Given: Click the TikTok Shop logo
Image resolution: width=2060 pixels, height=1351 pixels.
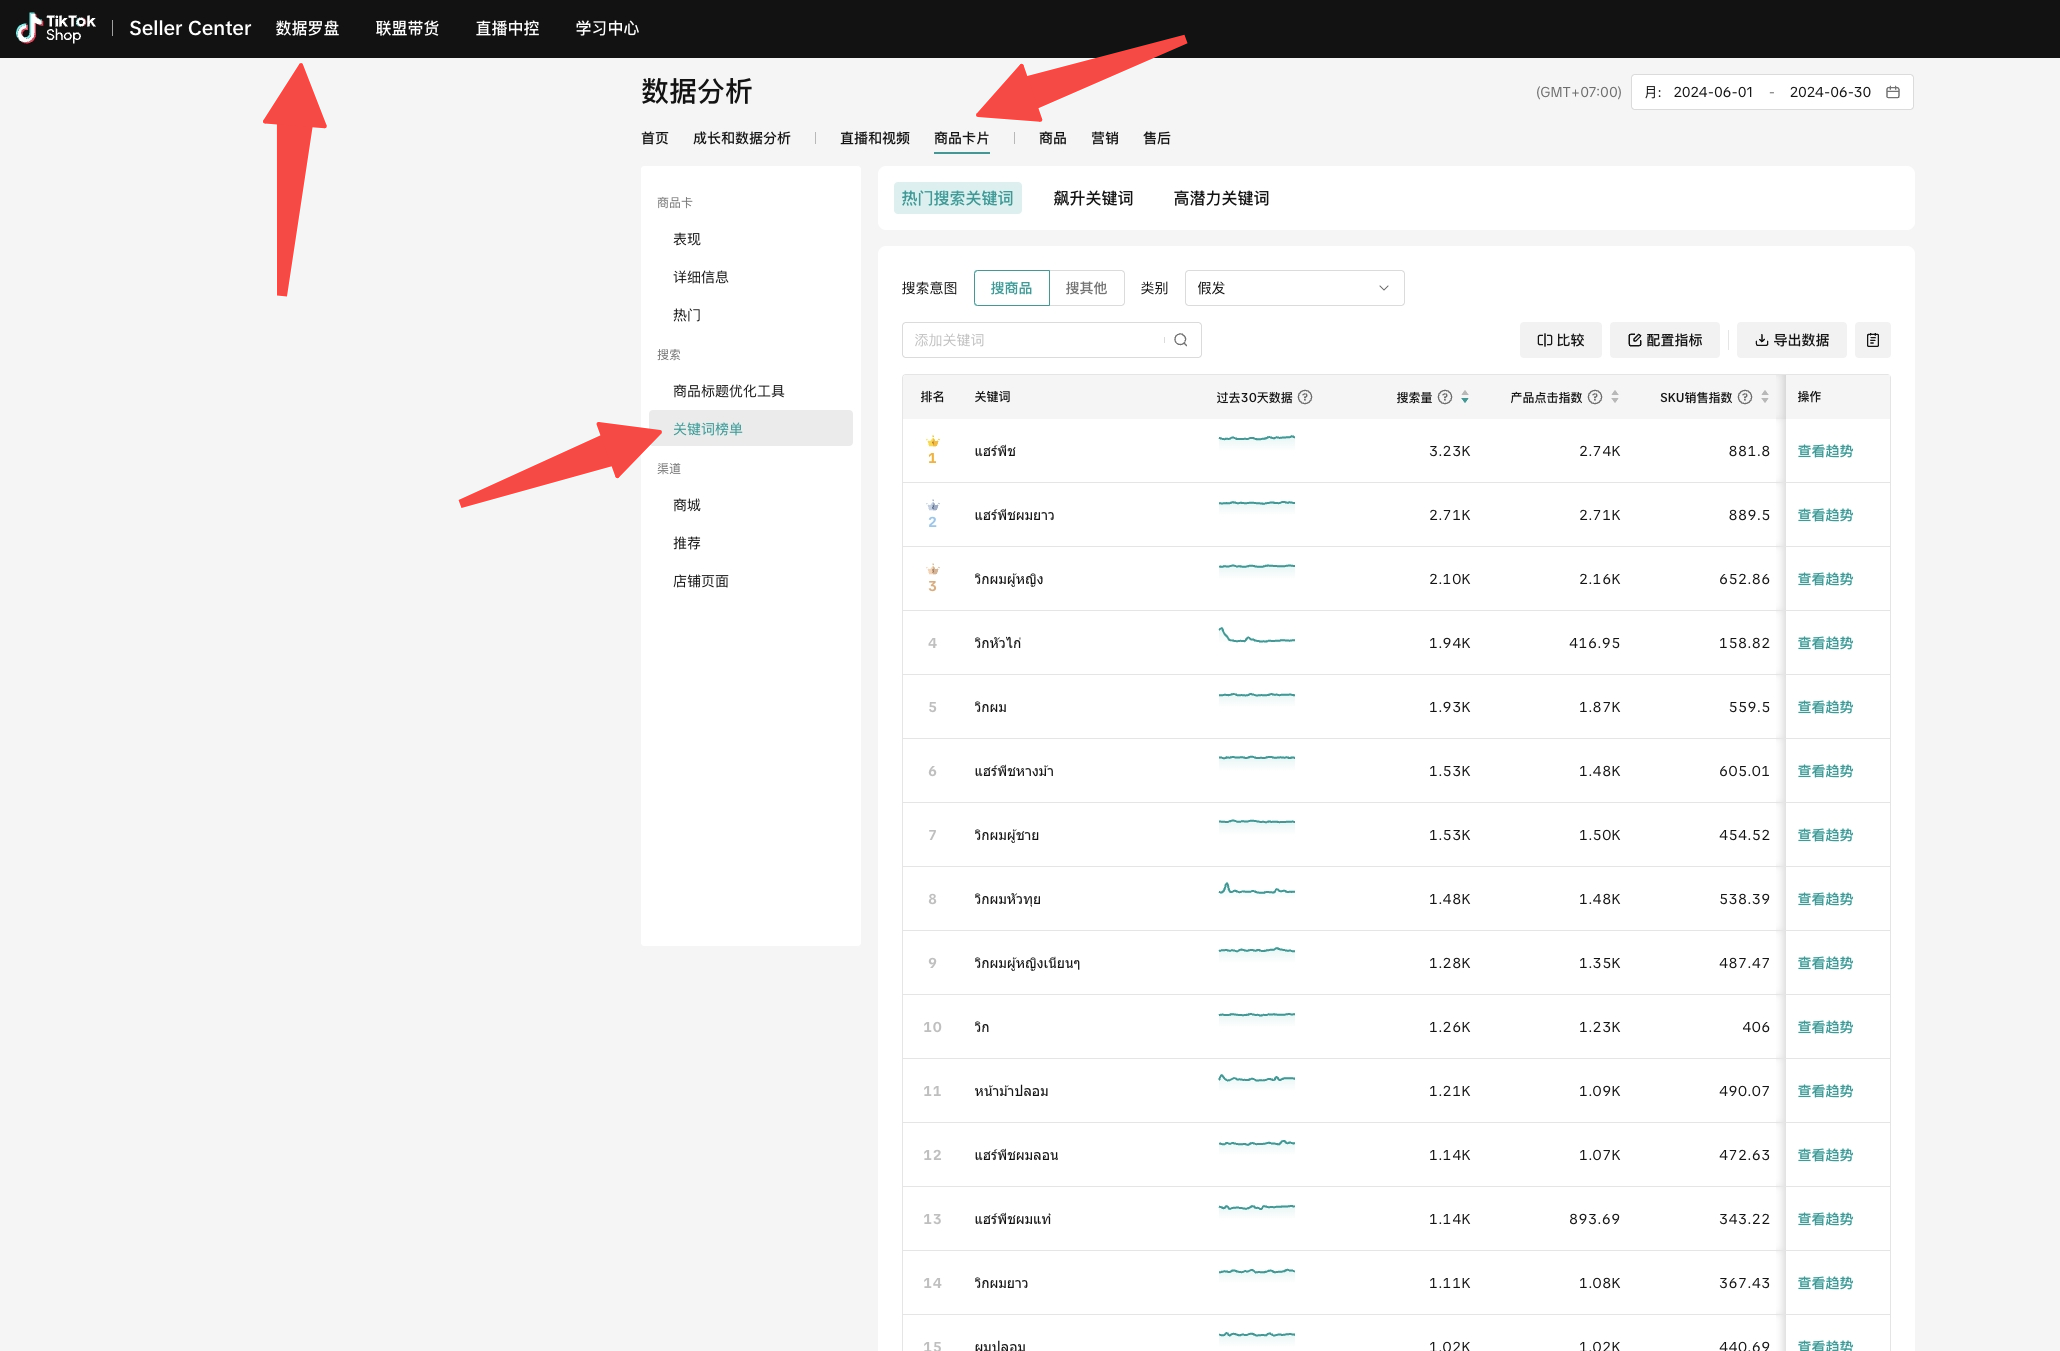Looking at the screenshot, I should pyautogui.click(x=56, y=28).
